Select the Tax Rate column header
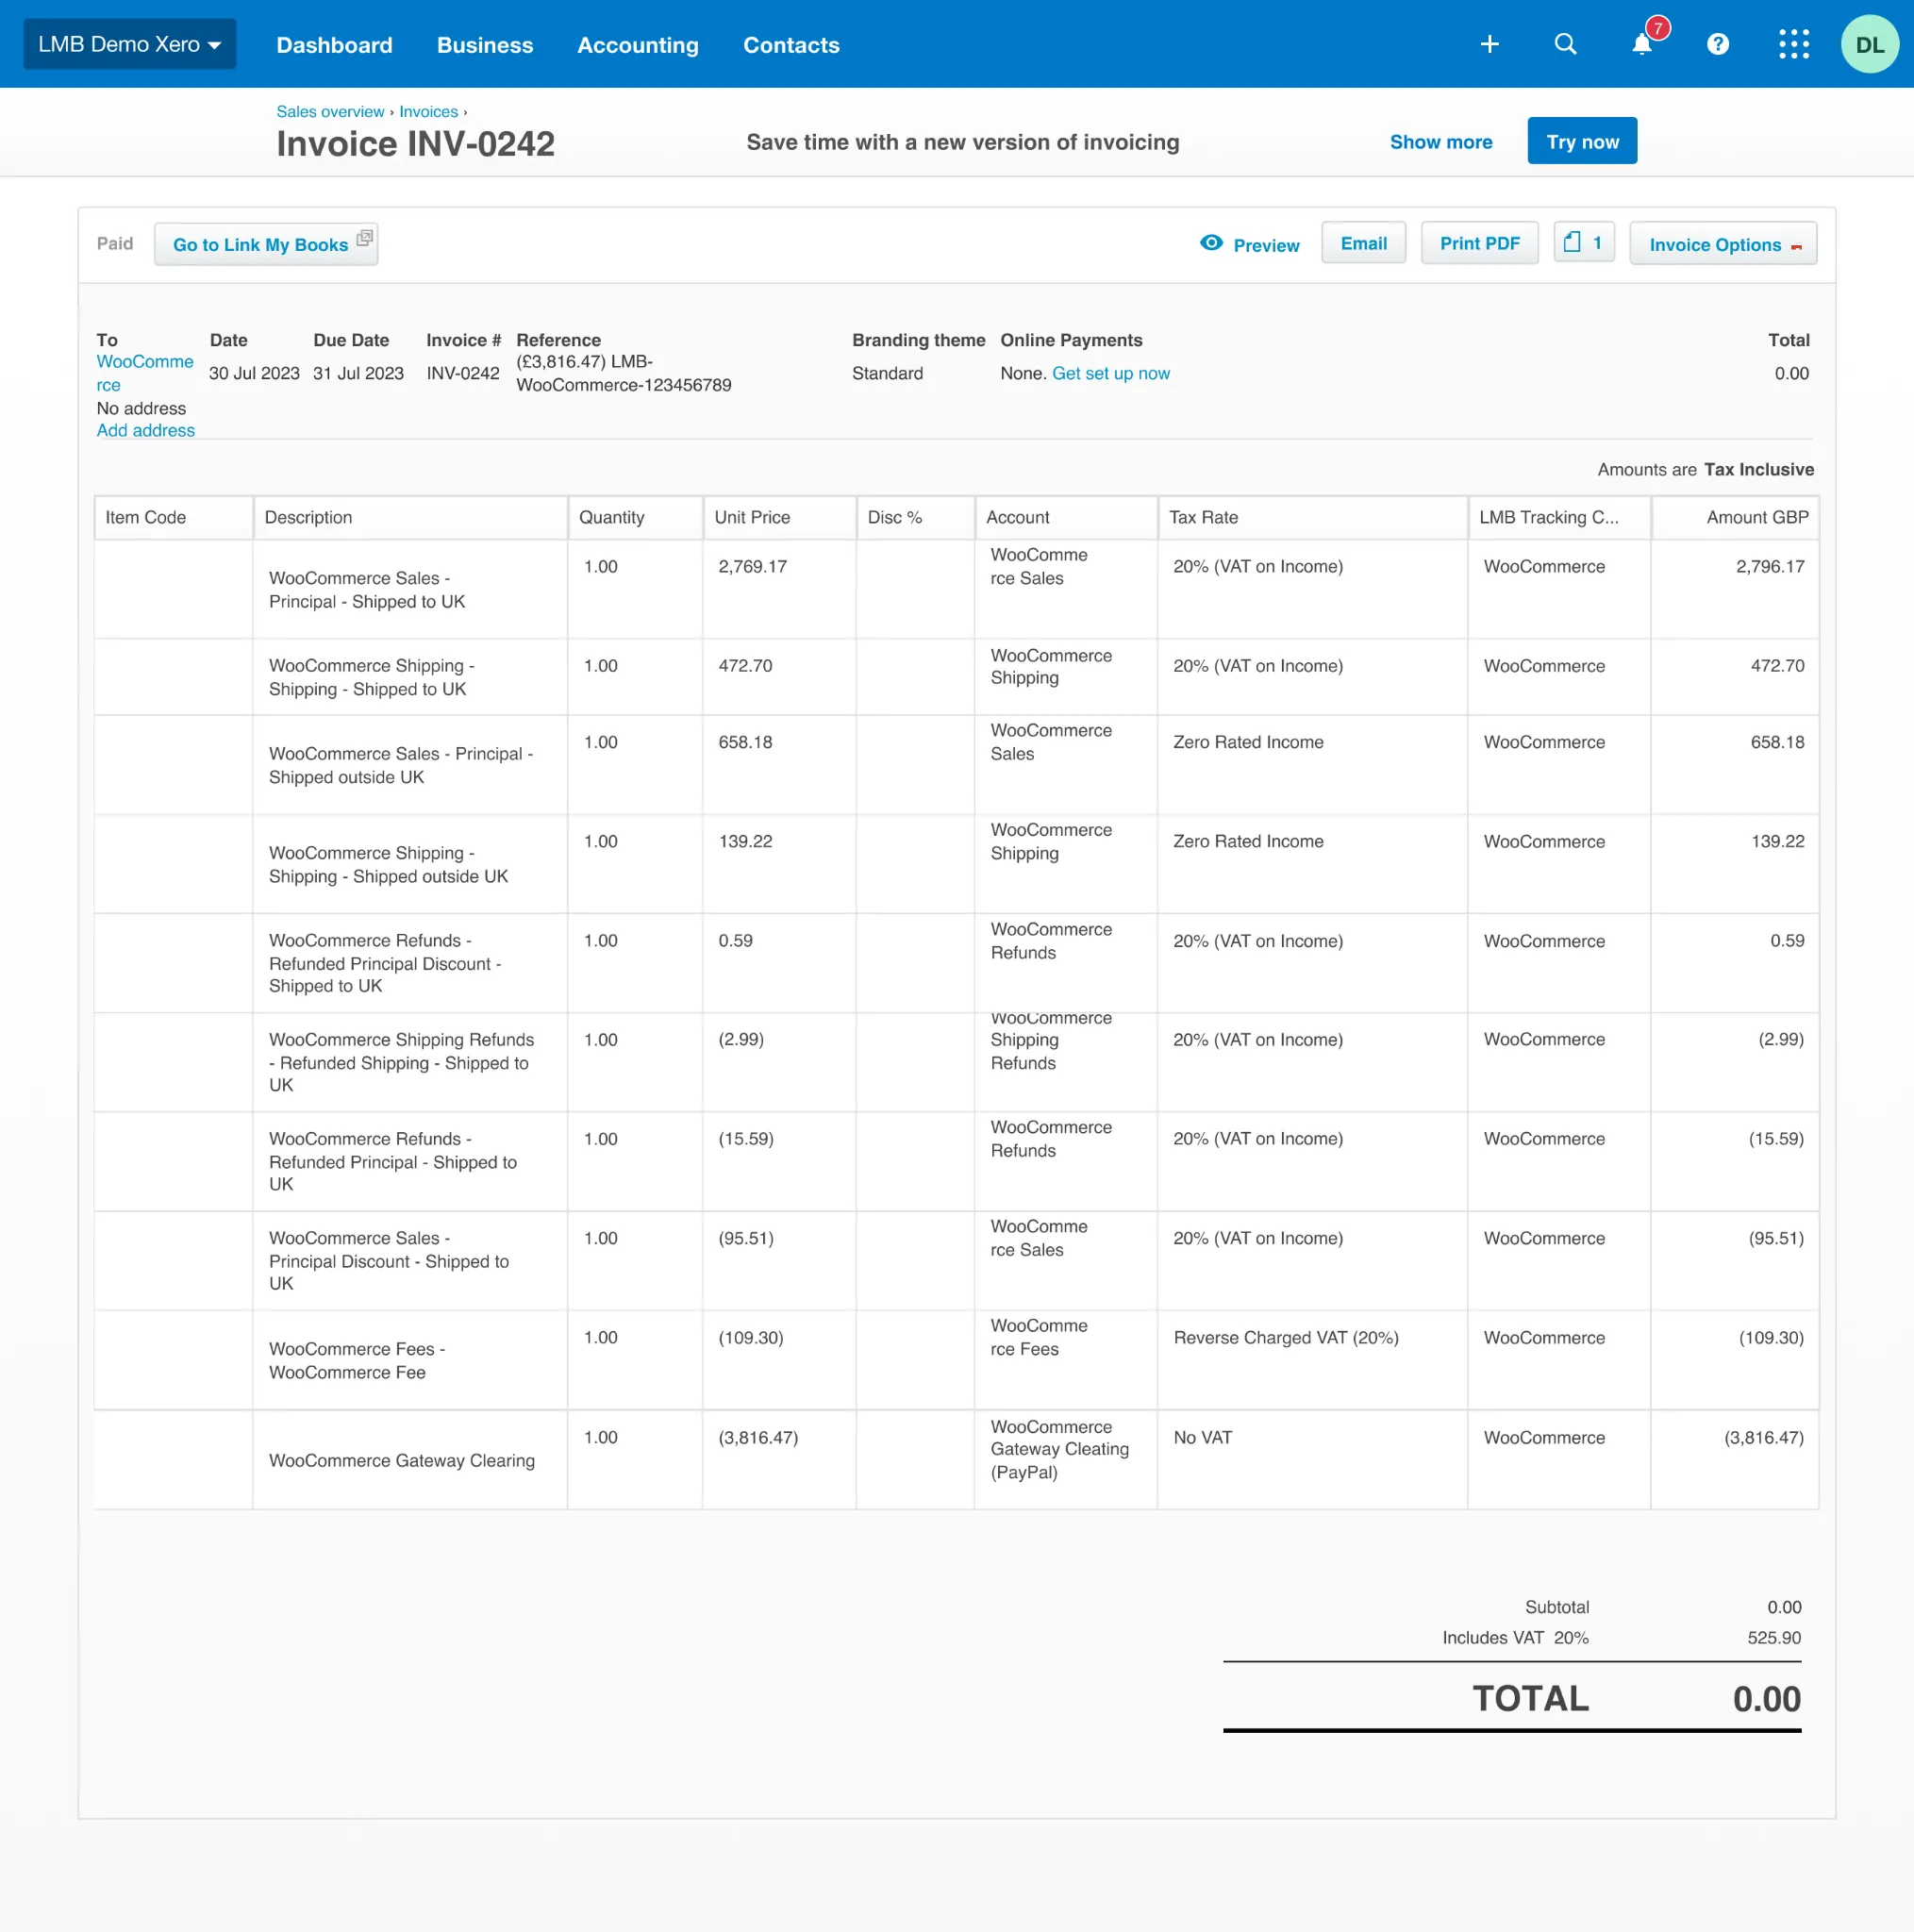 (1312, 517)
